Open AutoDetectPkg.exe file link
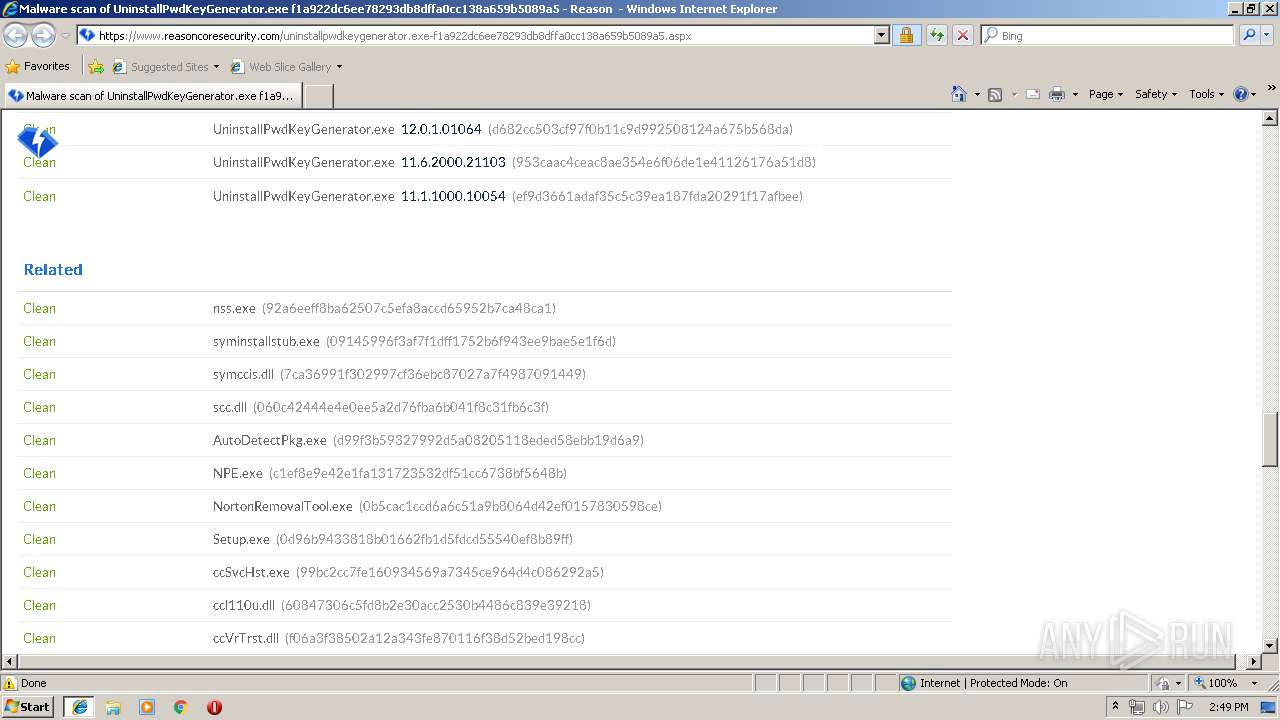This screenshot has height=720, width=1280. click(270, 440)
